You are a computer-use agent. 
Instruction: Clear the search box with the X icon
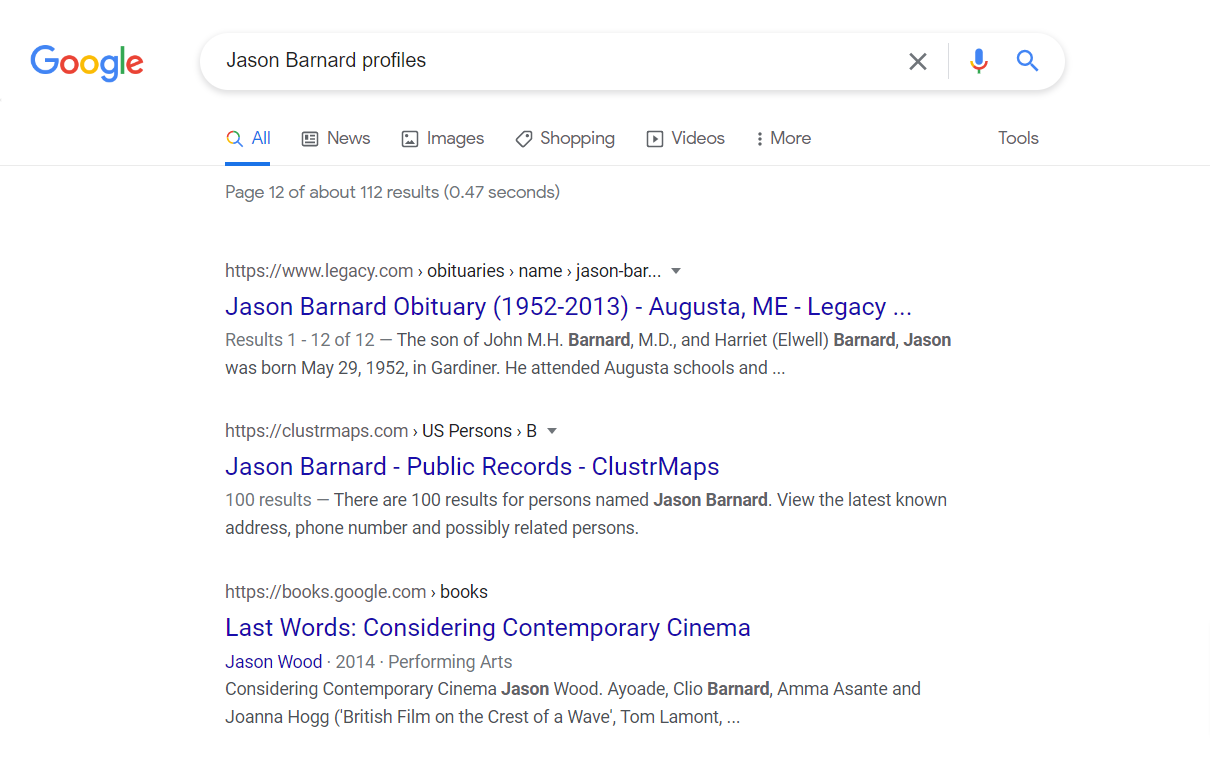[917, 62]
